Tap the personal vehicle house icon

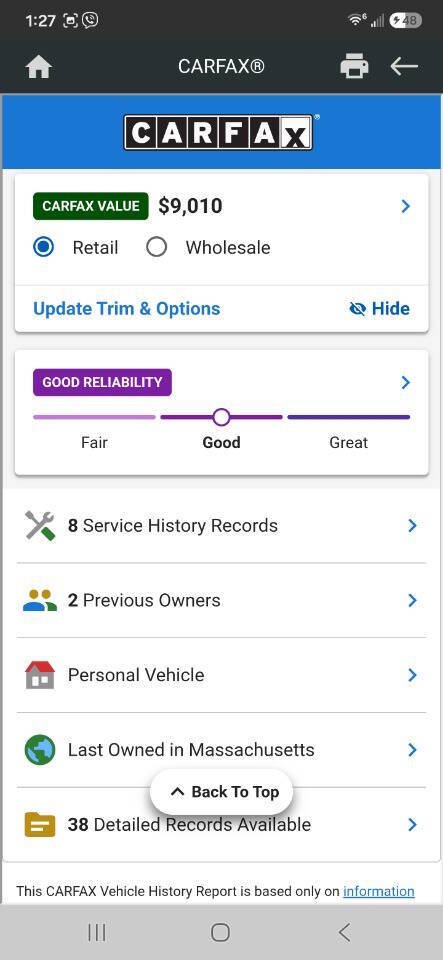tap(40, 675)
